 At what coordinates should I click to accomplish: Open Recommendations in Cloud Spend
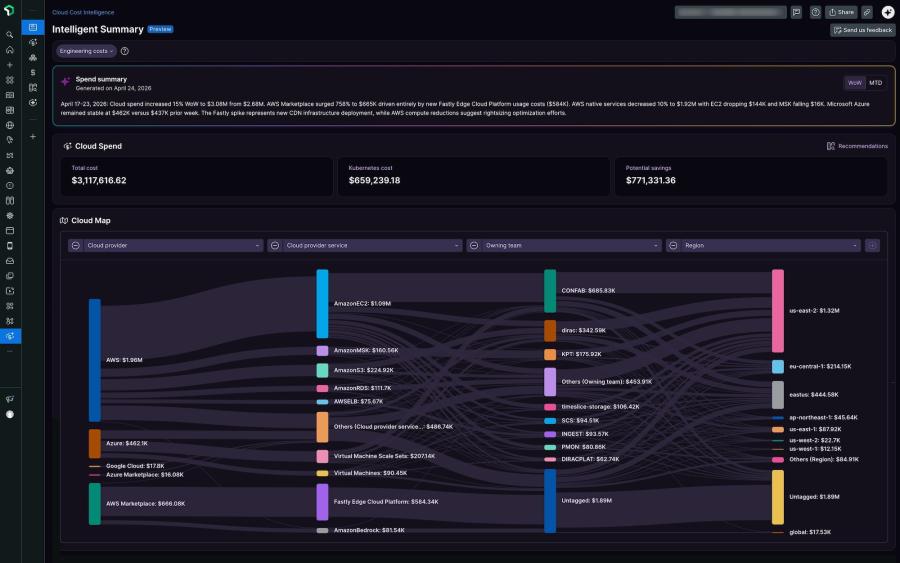(857, 146)
